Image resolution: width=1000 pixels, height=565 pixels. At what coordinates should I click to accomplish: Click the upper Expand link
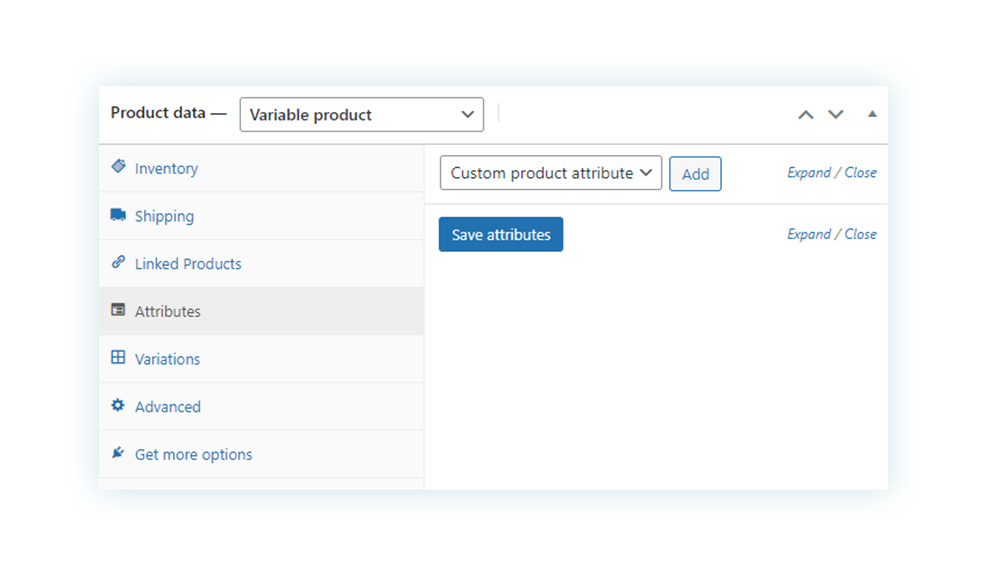click(809, 173)
